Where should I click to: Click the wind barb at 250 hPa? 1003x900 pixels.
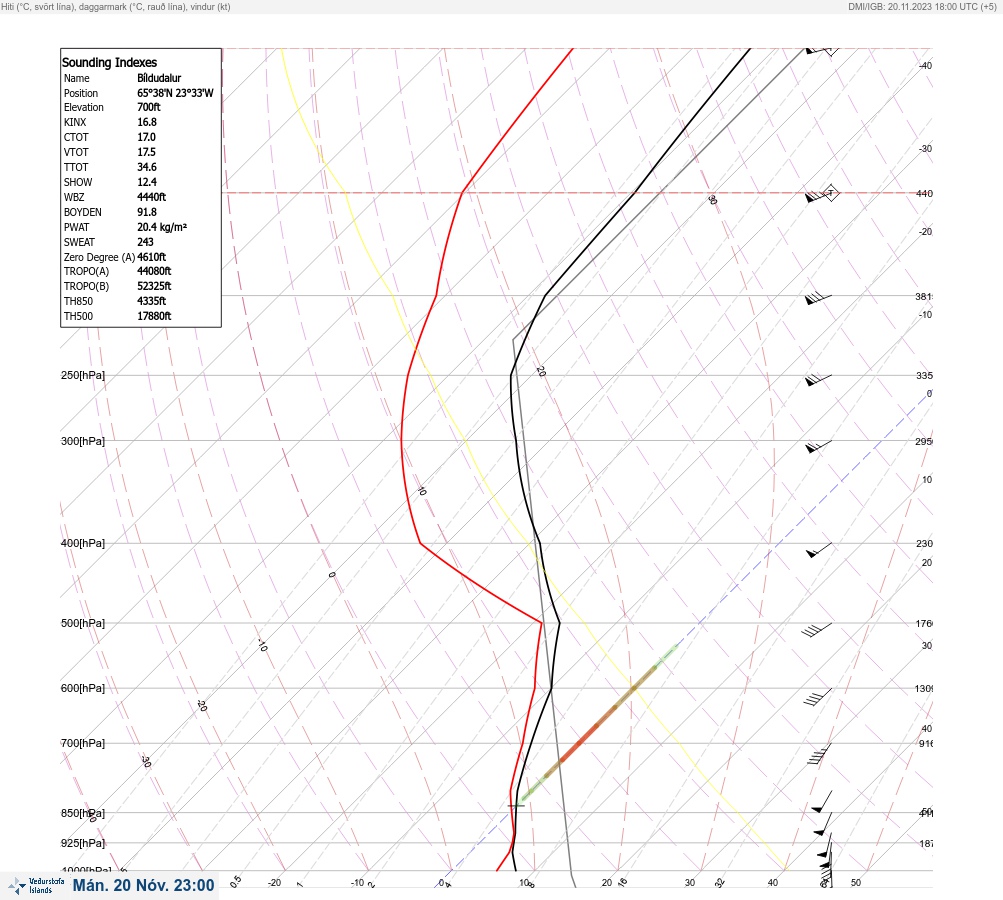tap(818, 380)
